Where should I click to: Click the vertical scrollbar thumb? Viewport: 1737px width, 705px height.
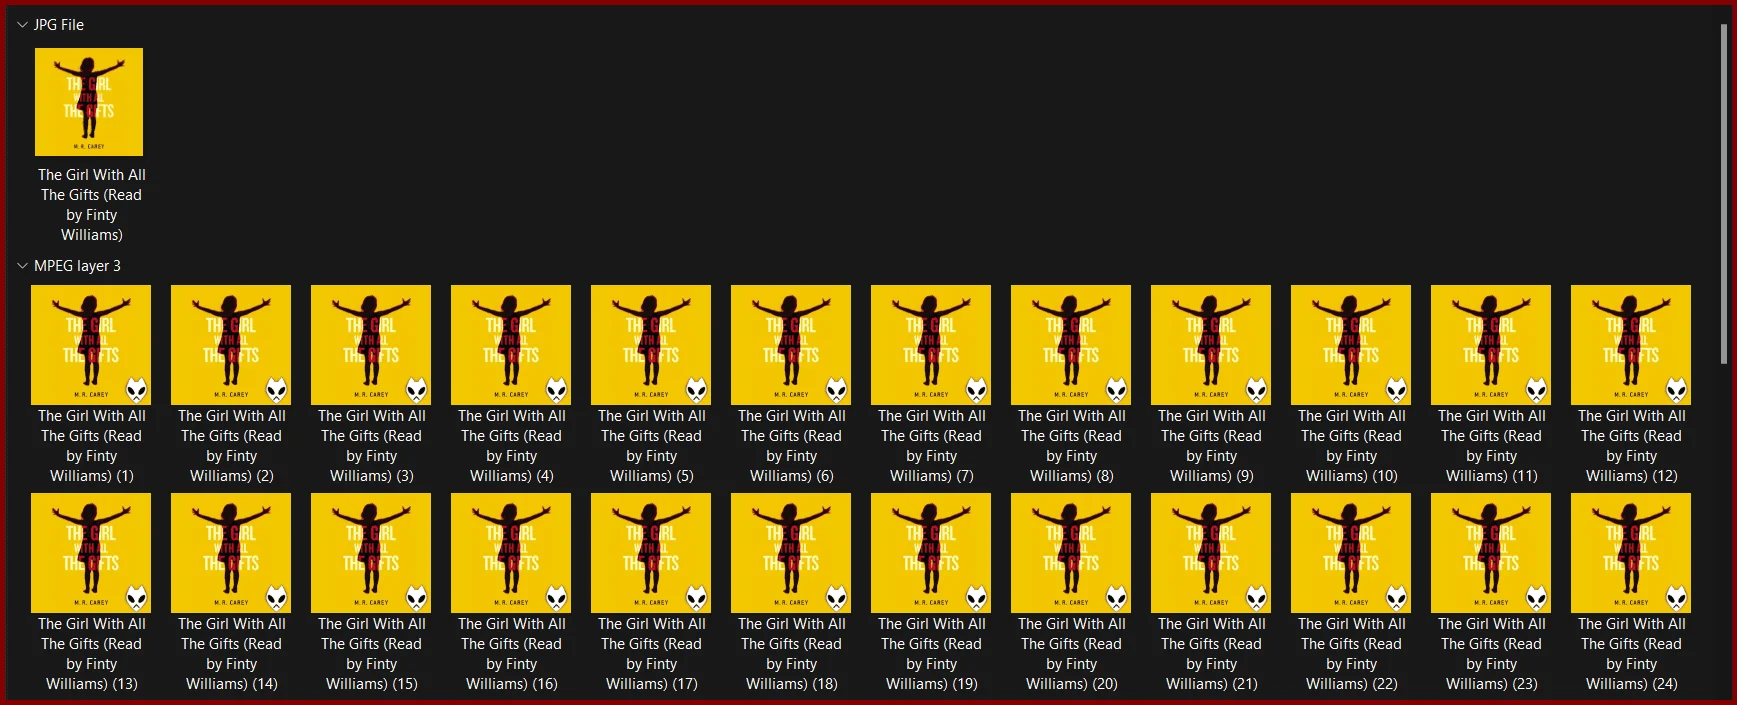(x=1723, y=194)
